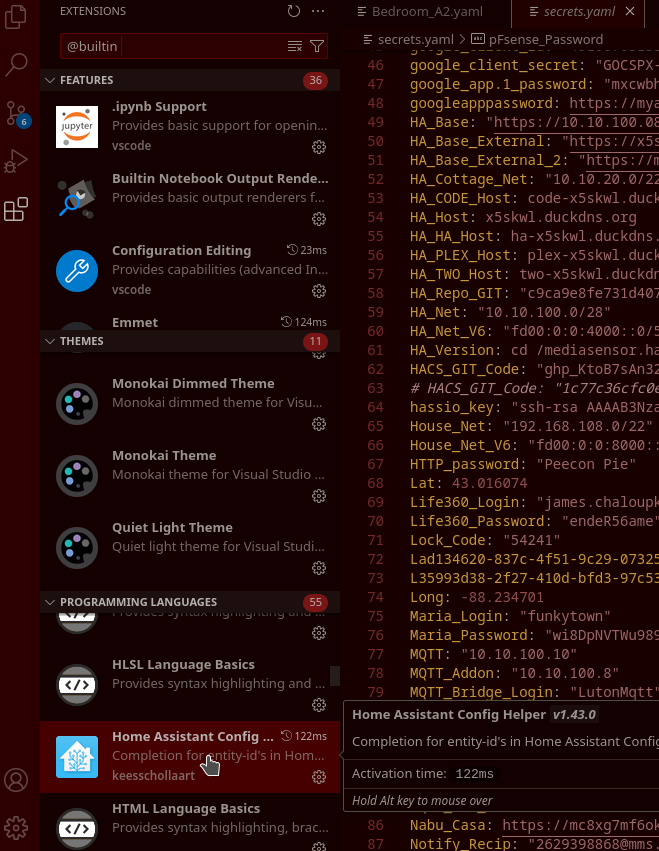Select the .ipynb Support extension
Viewport: 659px width, 851px height.
pos(190,127)
